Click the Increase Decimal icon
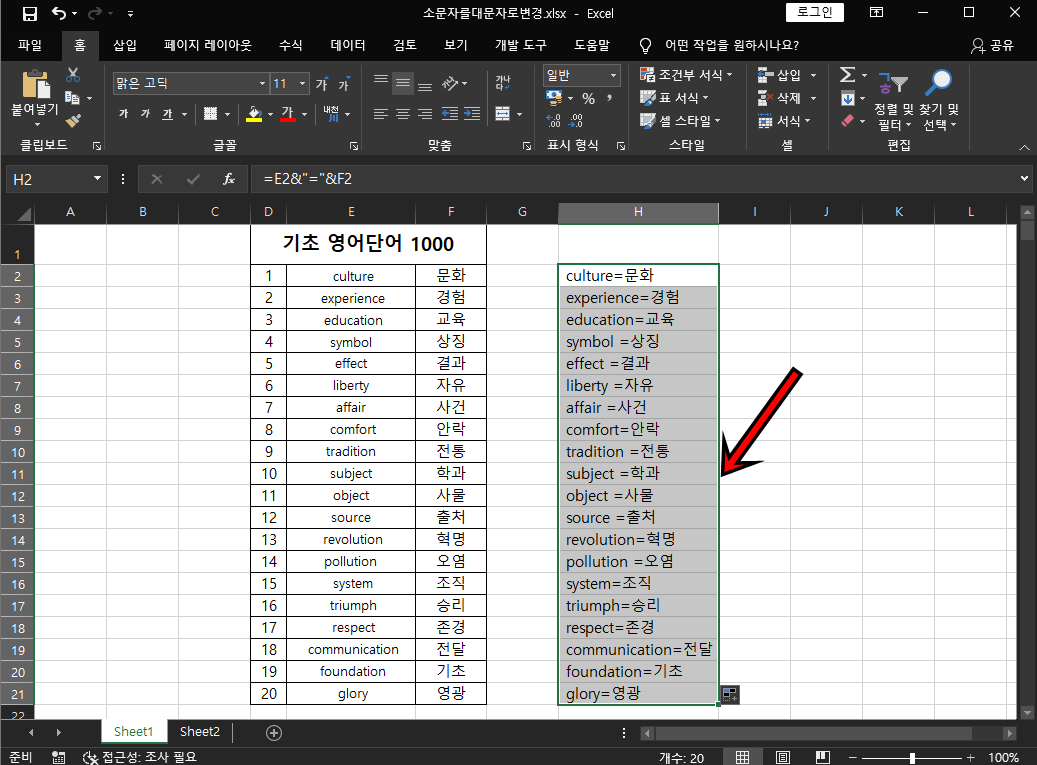 click(554, 121)
